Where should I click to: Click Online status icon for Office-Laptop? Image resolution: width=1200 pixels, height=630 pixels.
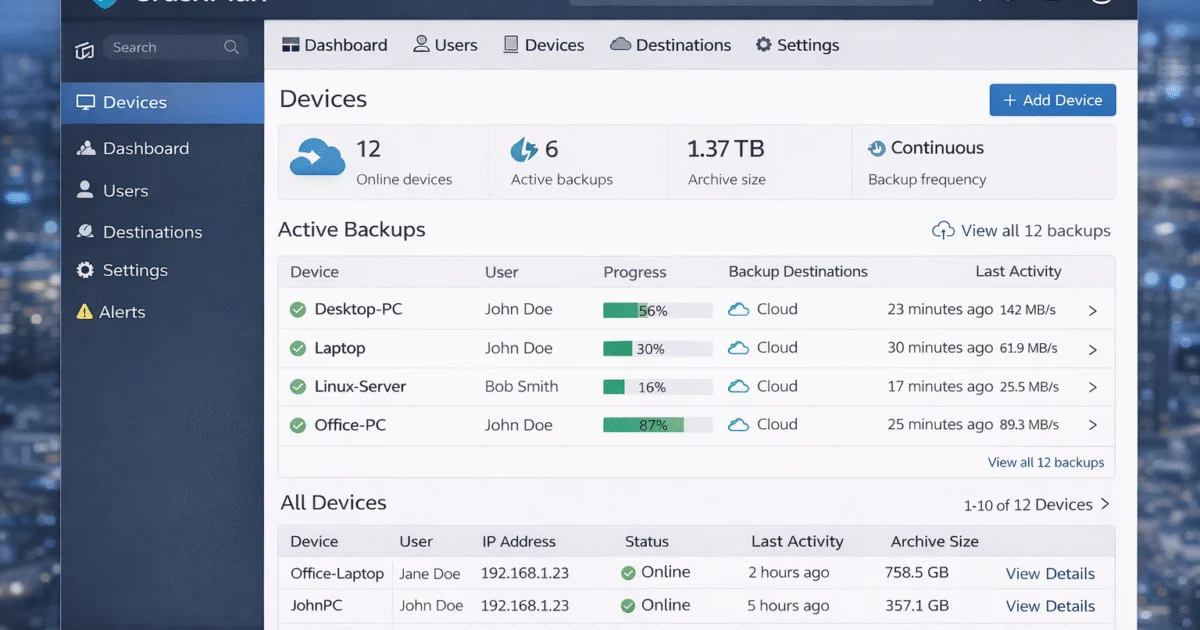(628, 573)
